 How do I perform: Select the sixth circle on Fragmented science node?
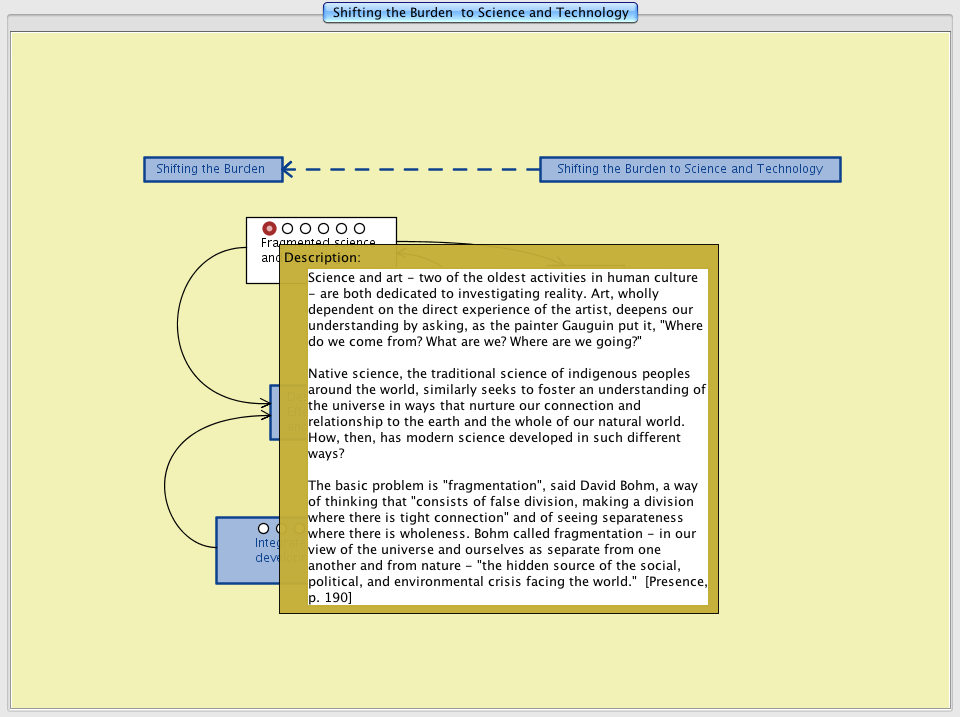[359, 228]
